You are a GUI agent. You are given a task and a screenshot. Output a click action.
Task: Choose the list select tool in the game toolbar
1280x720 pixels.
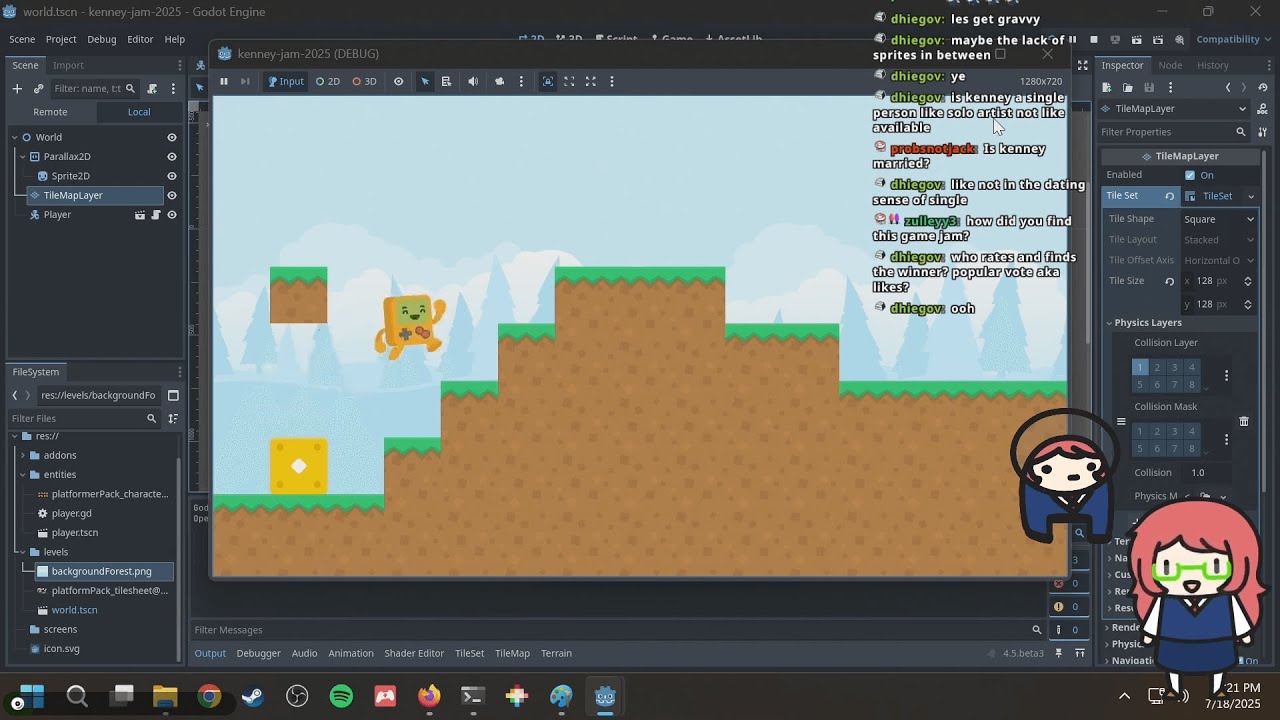(446, 81)
